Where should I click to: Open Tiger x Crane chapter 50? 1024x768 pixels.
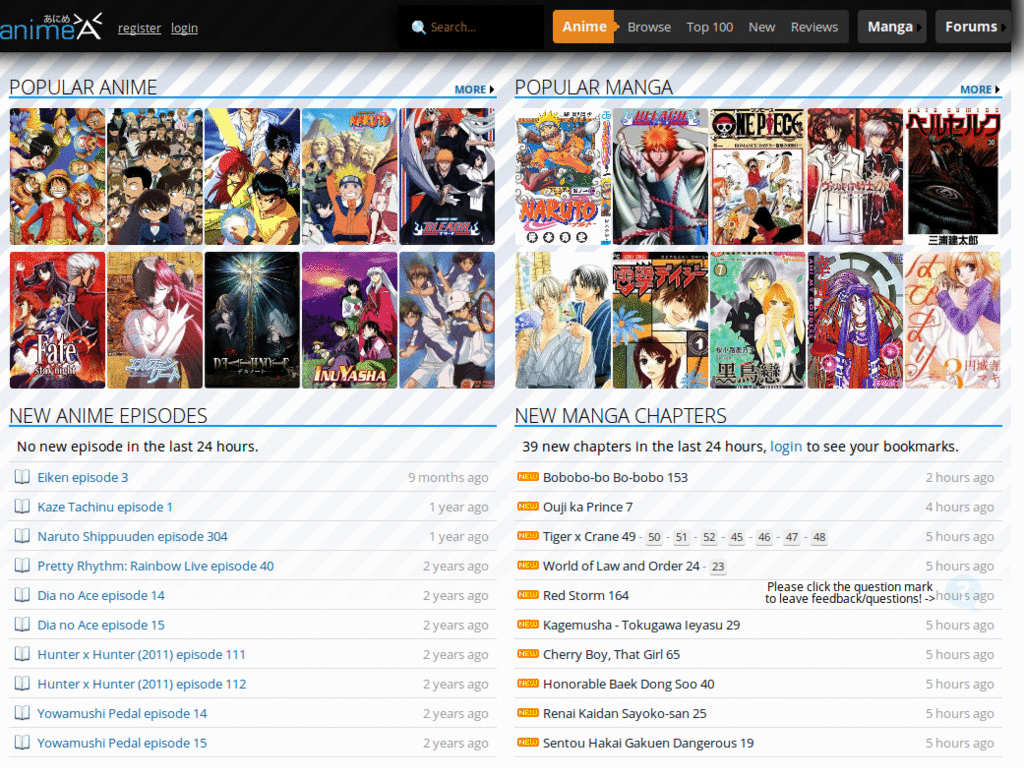pos(654,537)
